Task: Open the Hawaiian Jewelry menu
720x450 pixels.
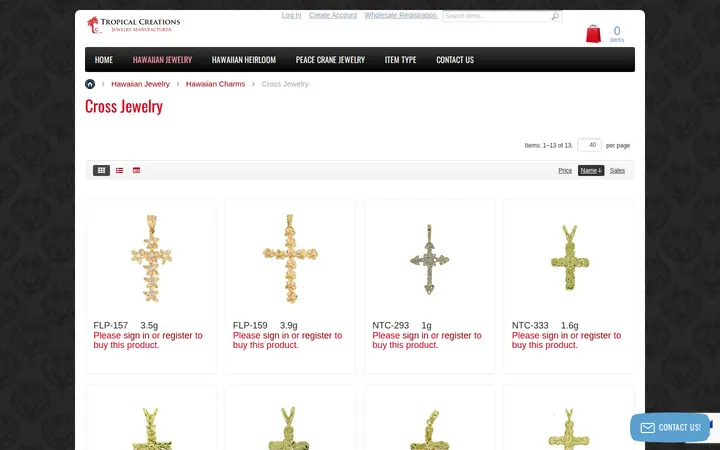Action: click(x=163, y=60)
